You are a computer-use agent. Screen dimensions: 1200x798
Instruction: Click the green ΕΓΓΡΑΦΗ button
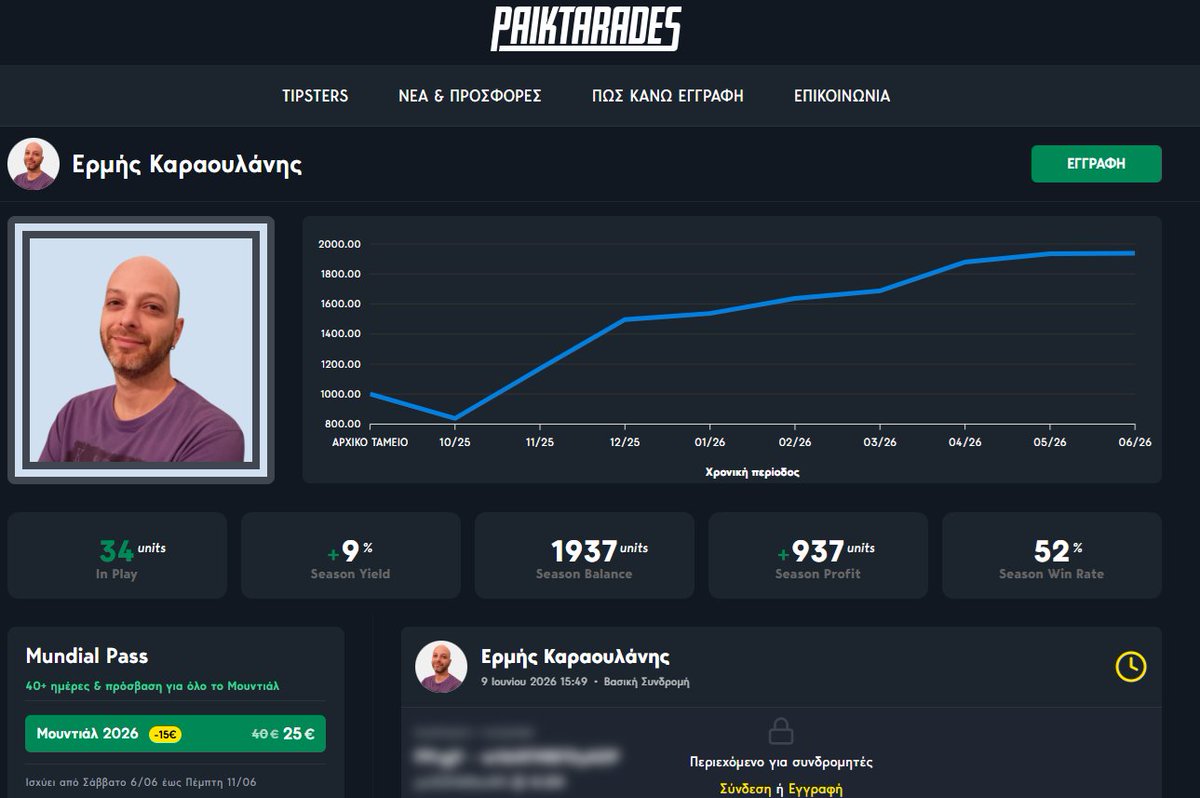pyautogui.click(x=1096, y=164)
